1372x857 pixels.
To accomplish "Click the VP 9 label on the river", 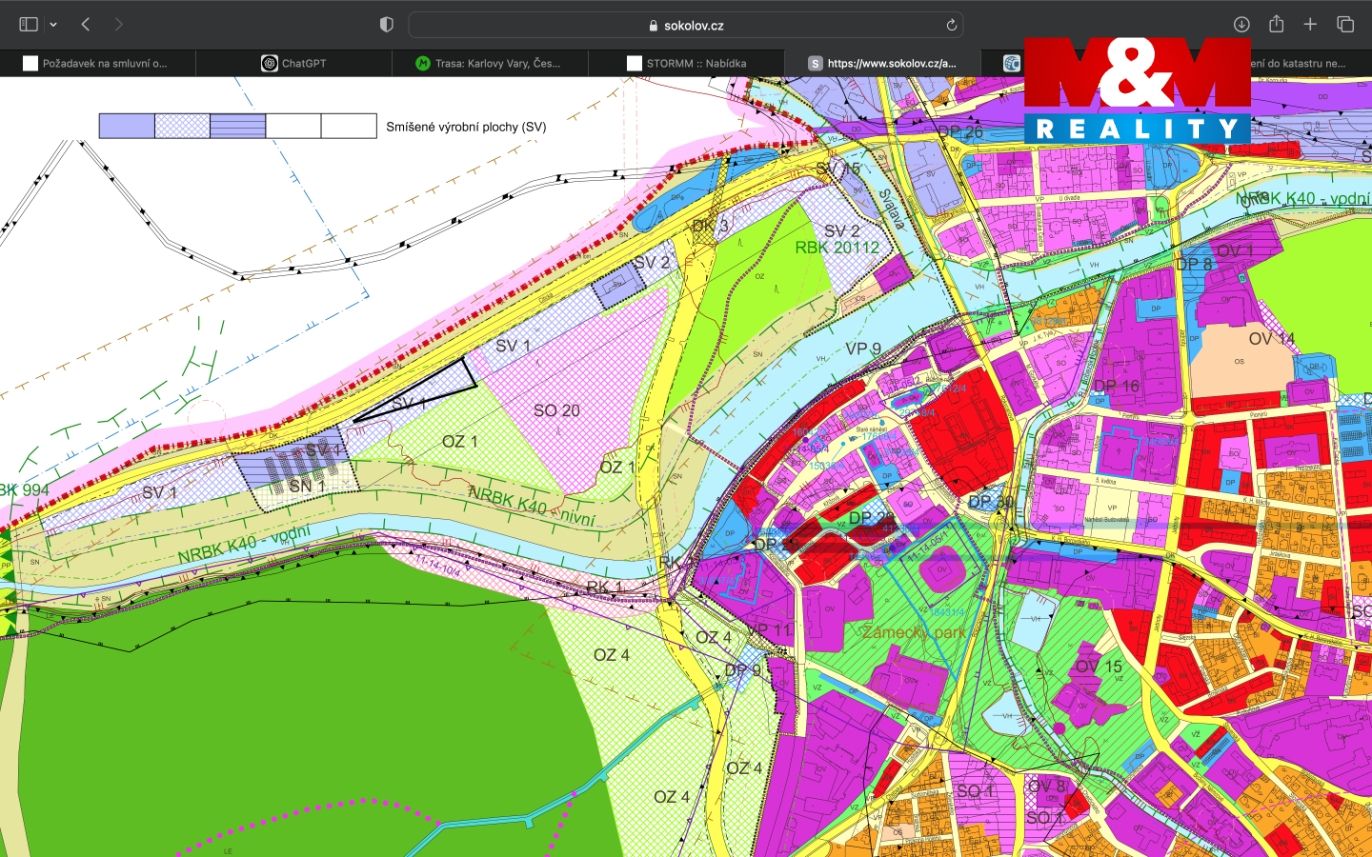I will click(862, 349).
